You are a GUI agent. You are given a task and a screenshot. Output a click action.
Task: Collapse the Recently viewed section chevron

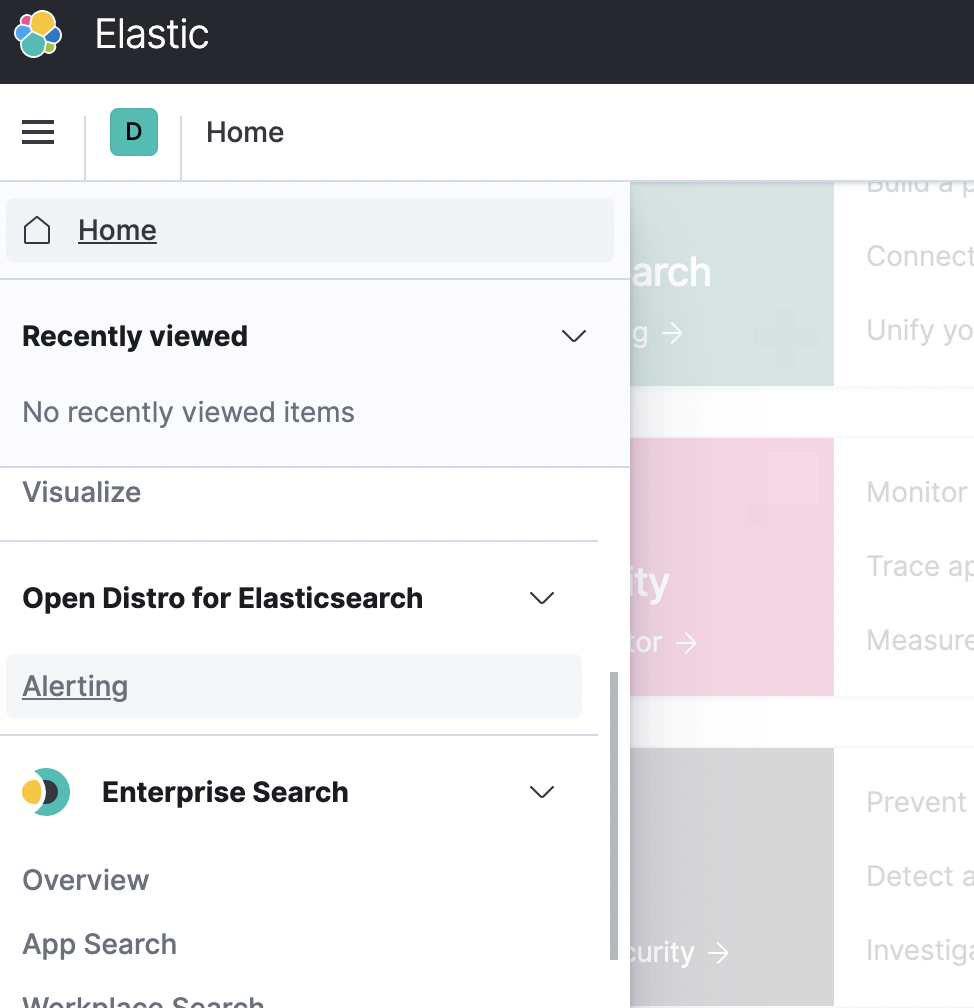click(x=573, y=336)
